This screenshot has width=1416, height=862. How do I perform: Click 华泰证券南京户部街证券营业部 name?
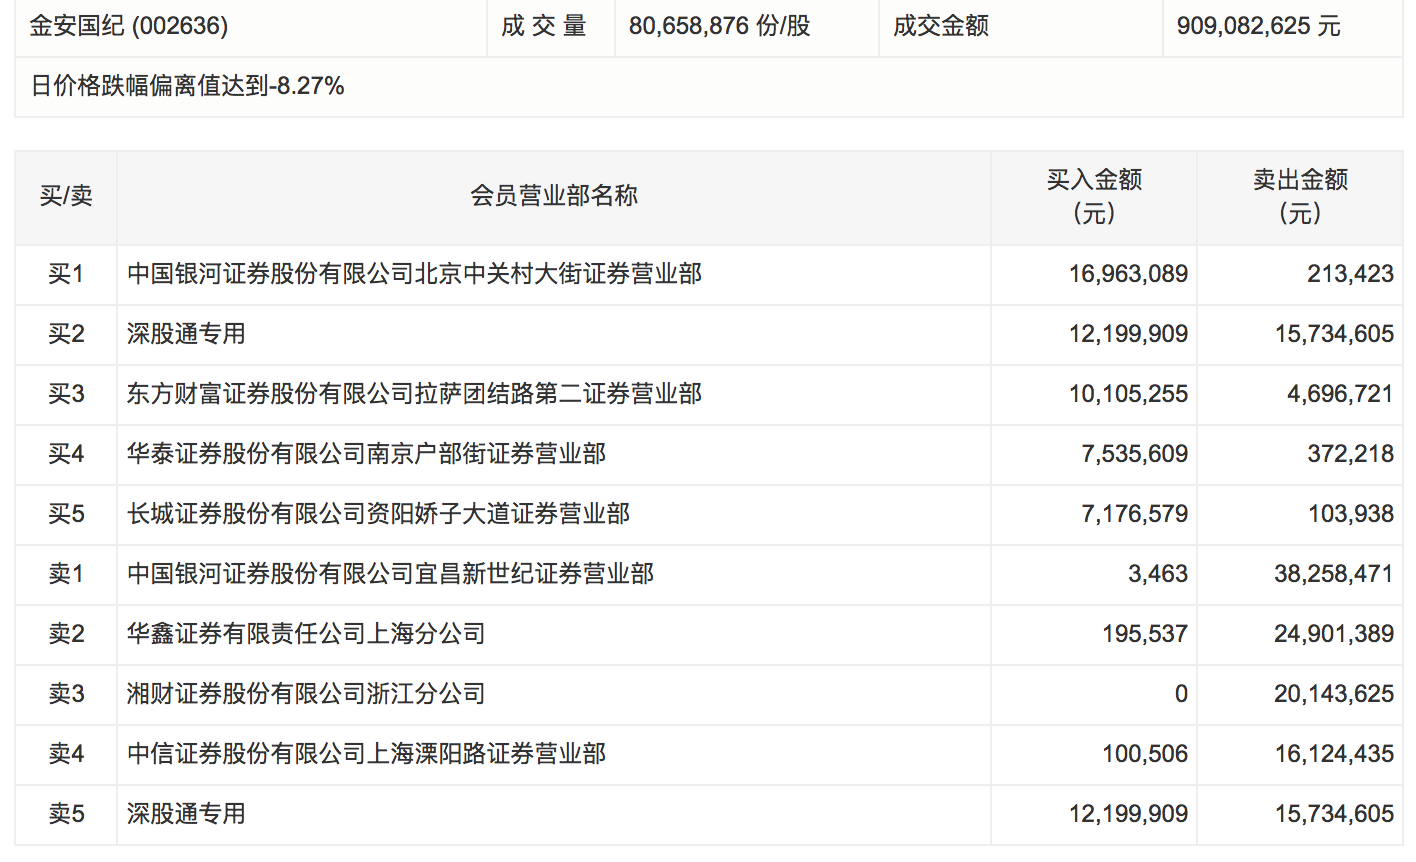pos(367,454)
